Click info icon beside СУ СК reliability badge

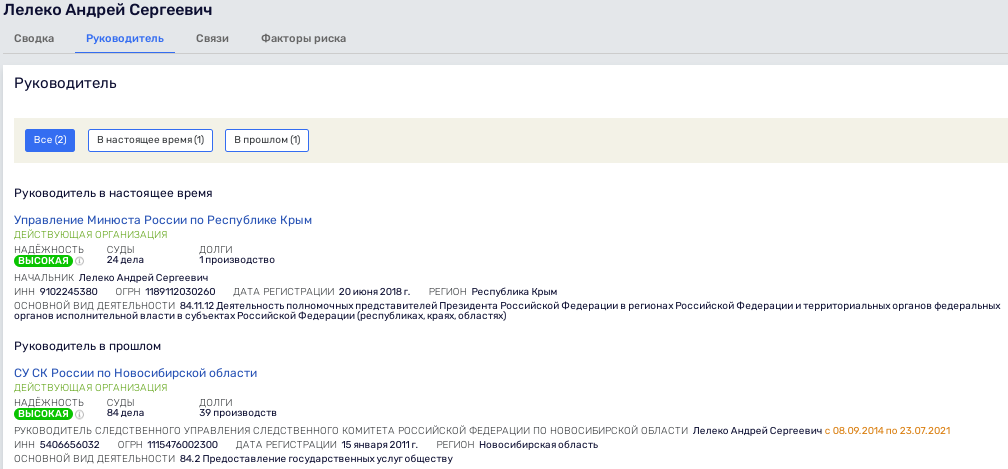coord(80,414)
